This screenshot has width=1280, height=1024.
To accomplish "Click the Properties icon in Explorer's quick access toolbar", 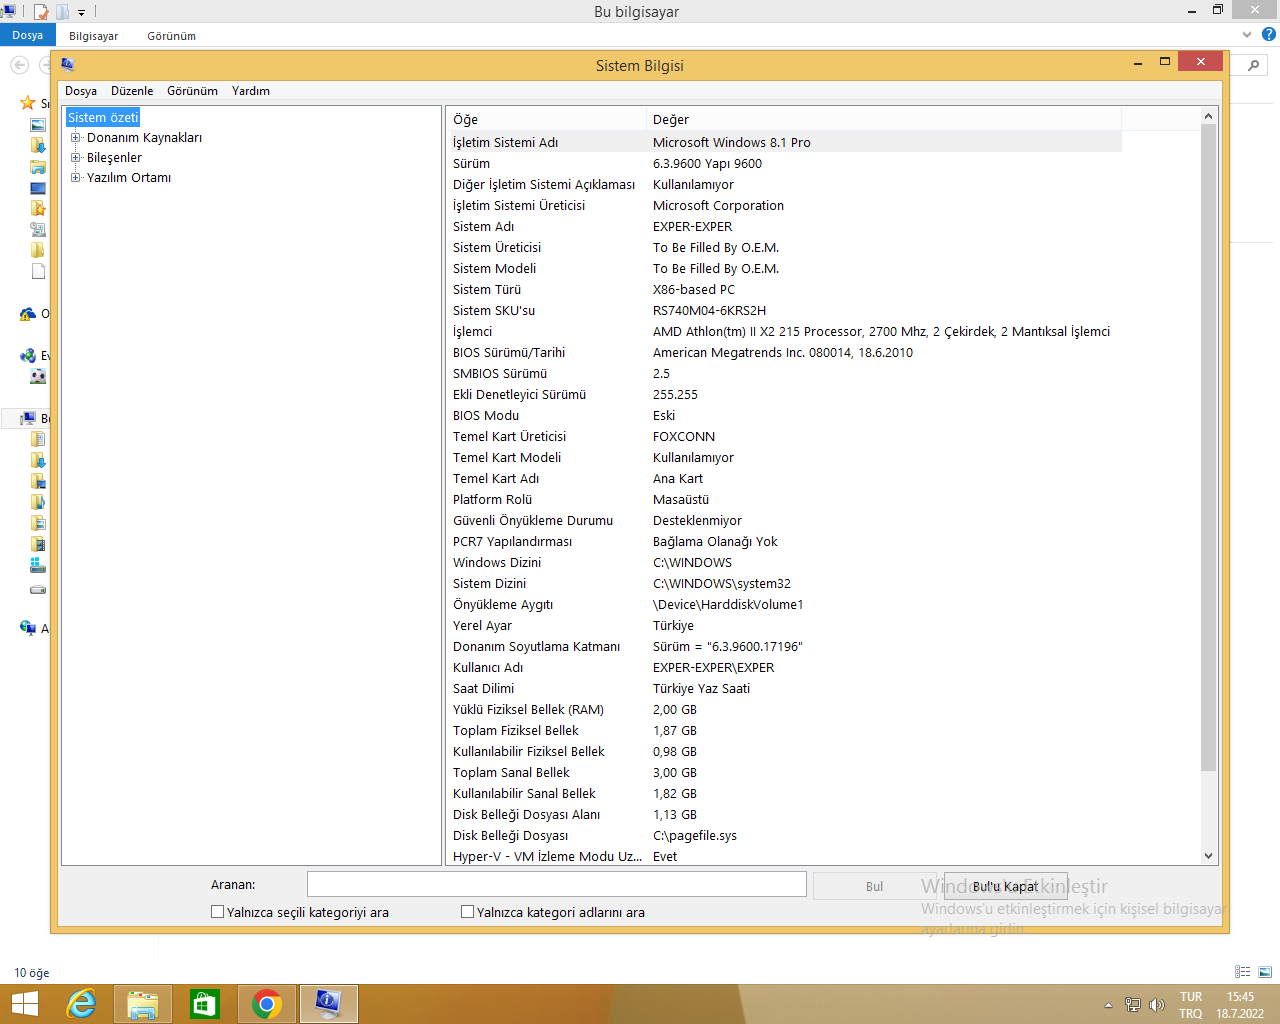I will click(x=41, y=12).
